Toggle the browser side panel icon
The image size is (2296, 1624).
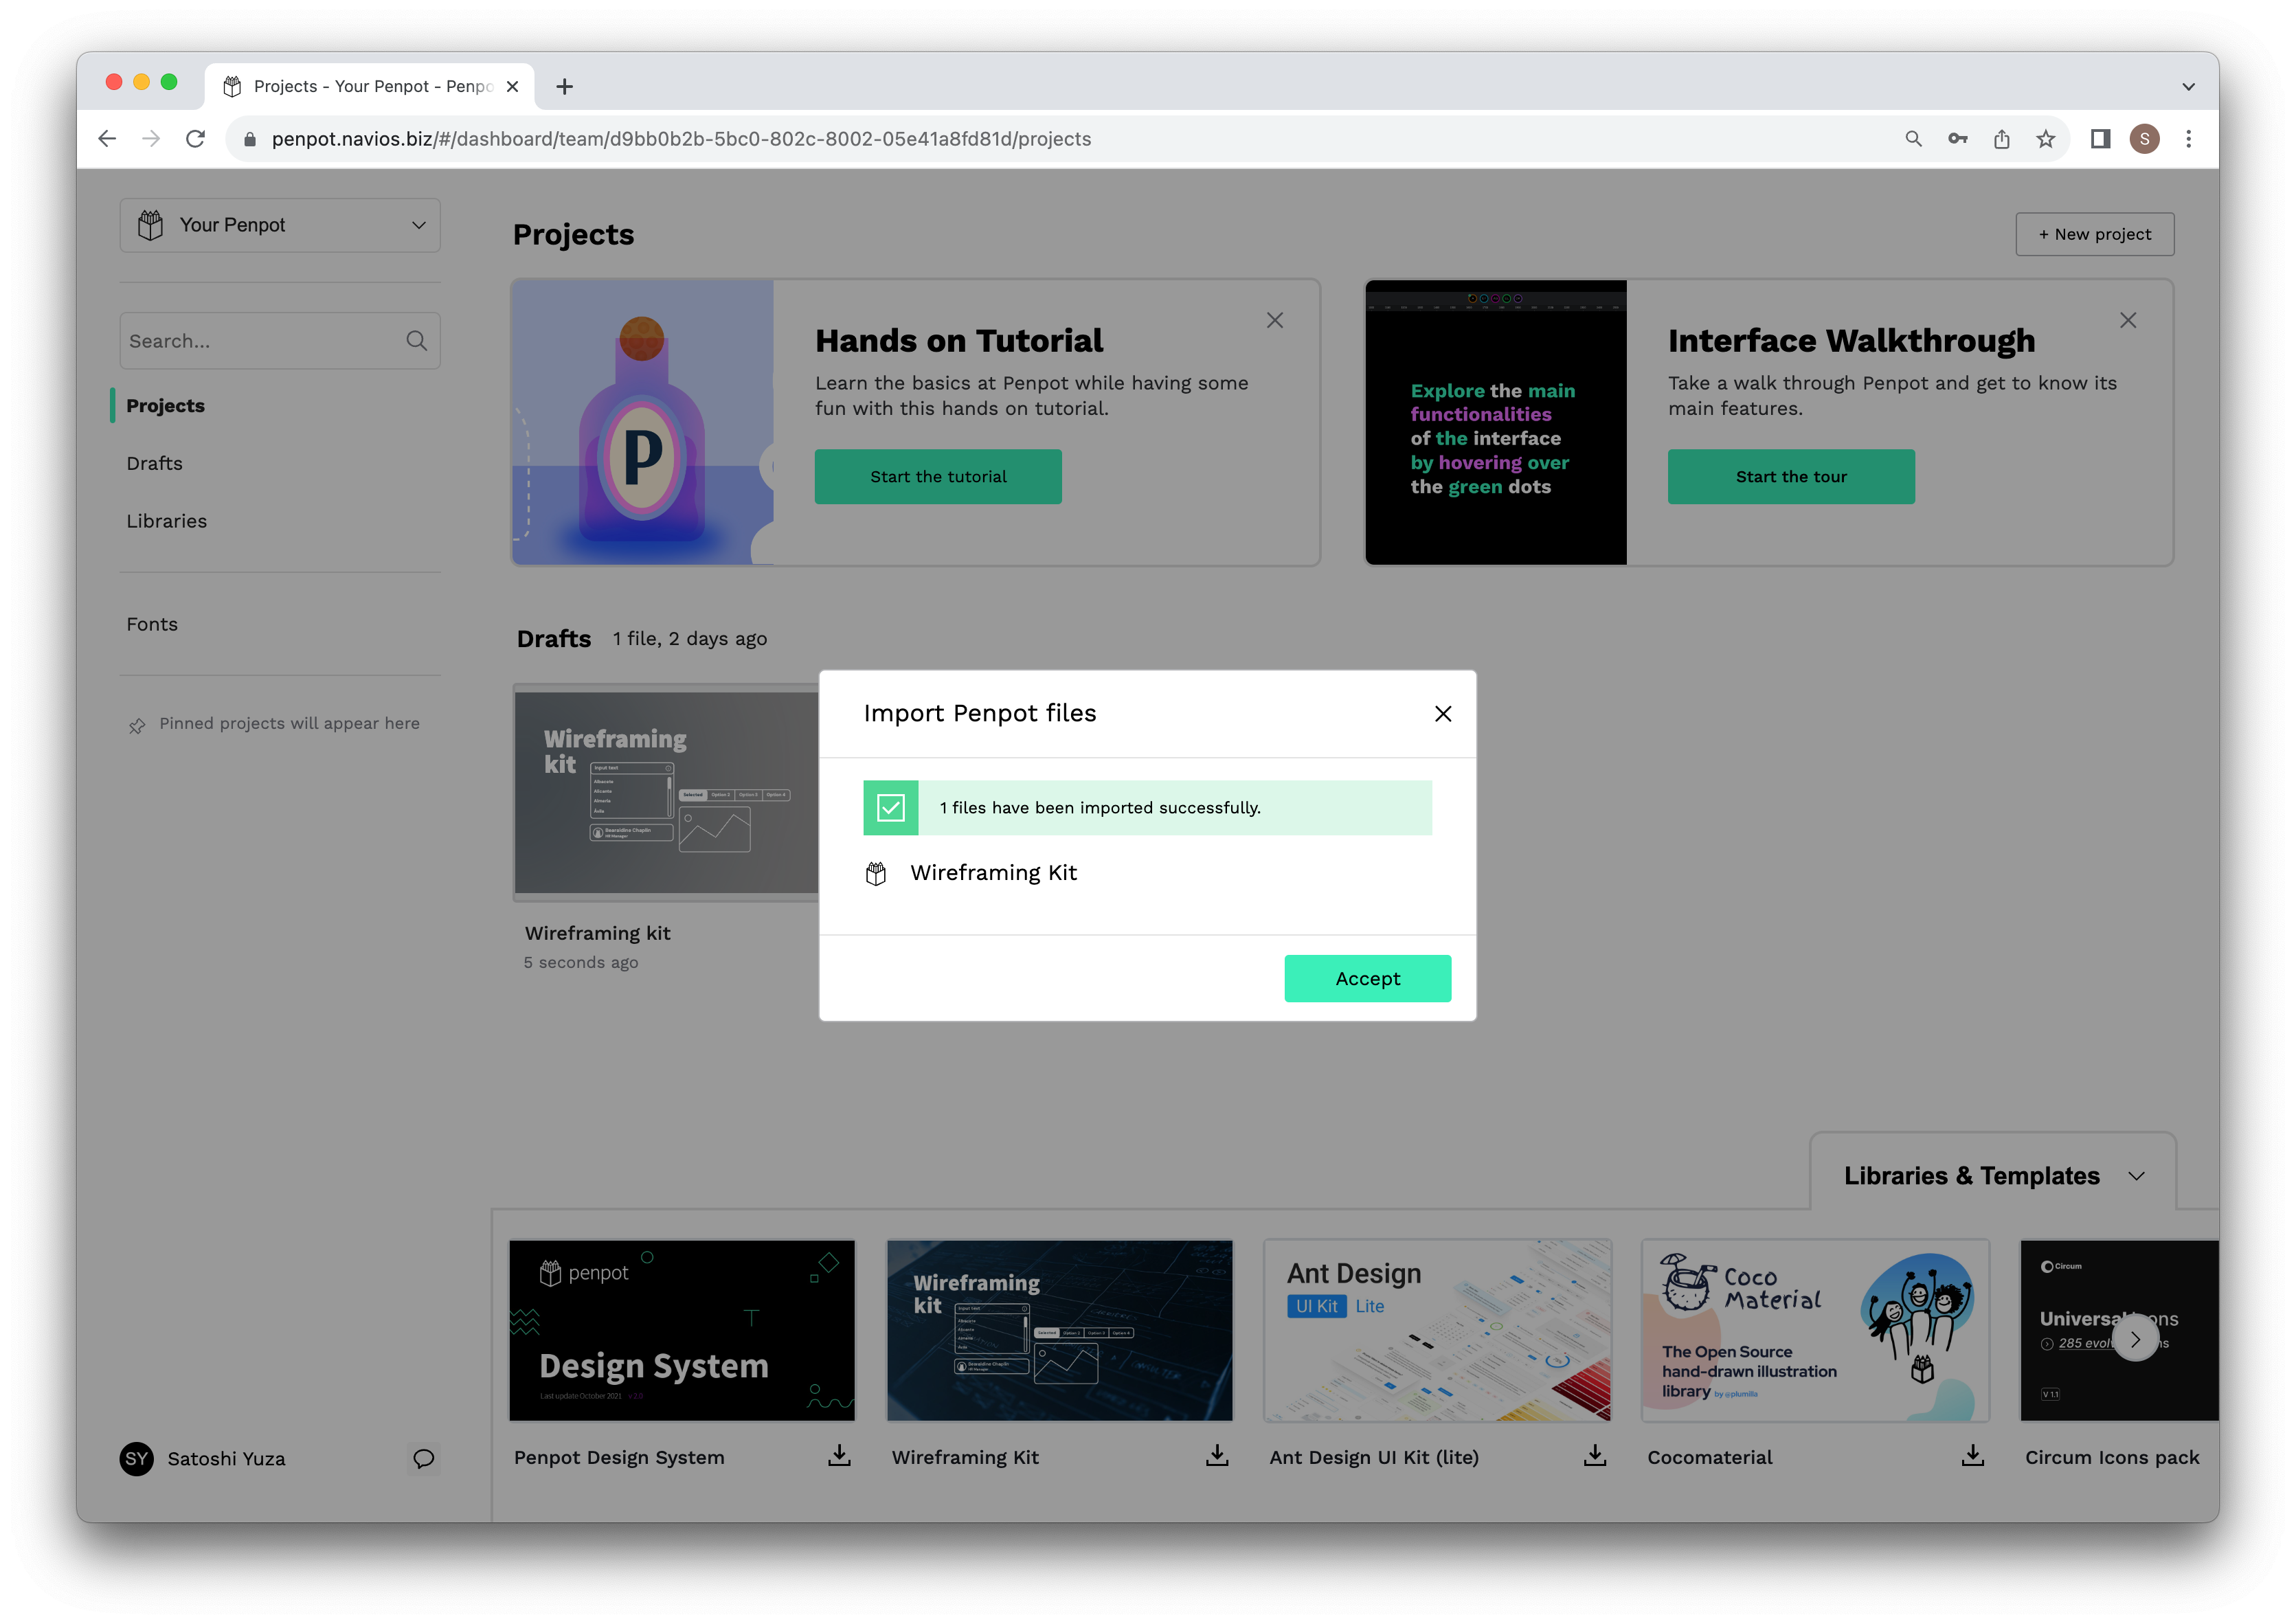tap(2100, 139)
